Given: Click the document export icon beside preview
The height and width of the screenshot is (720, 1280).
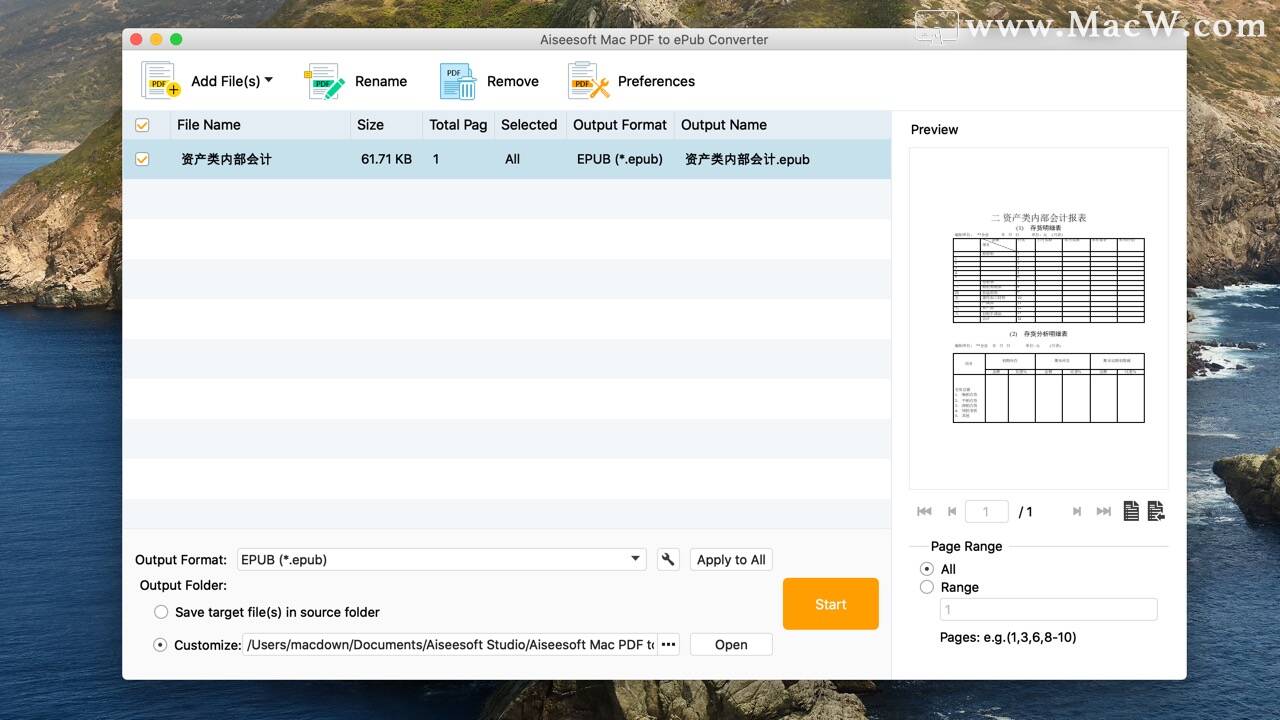Looking at the screenshot, I should click(x=1156, y=511).
